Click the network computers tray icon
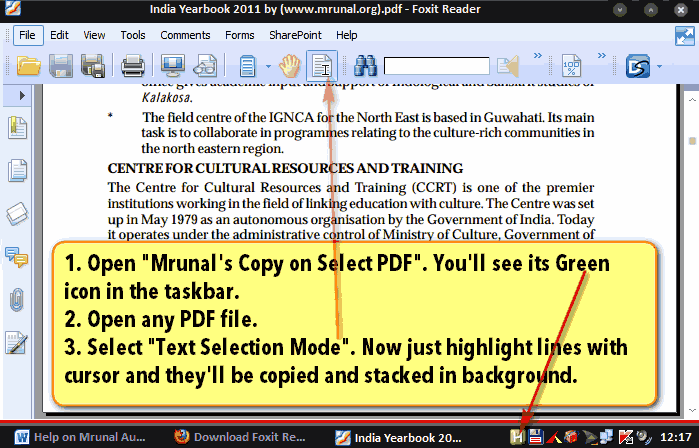Image resolution: width=699 pixels, height=448 pixels. click(x=607, y=437)
